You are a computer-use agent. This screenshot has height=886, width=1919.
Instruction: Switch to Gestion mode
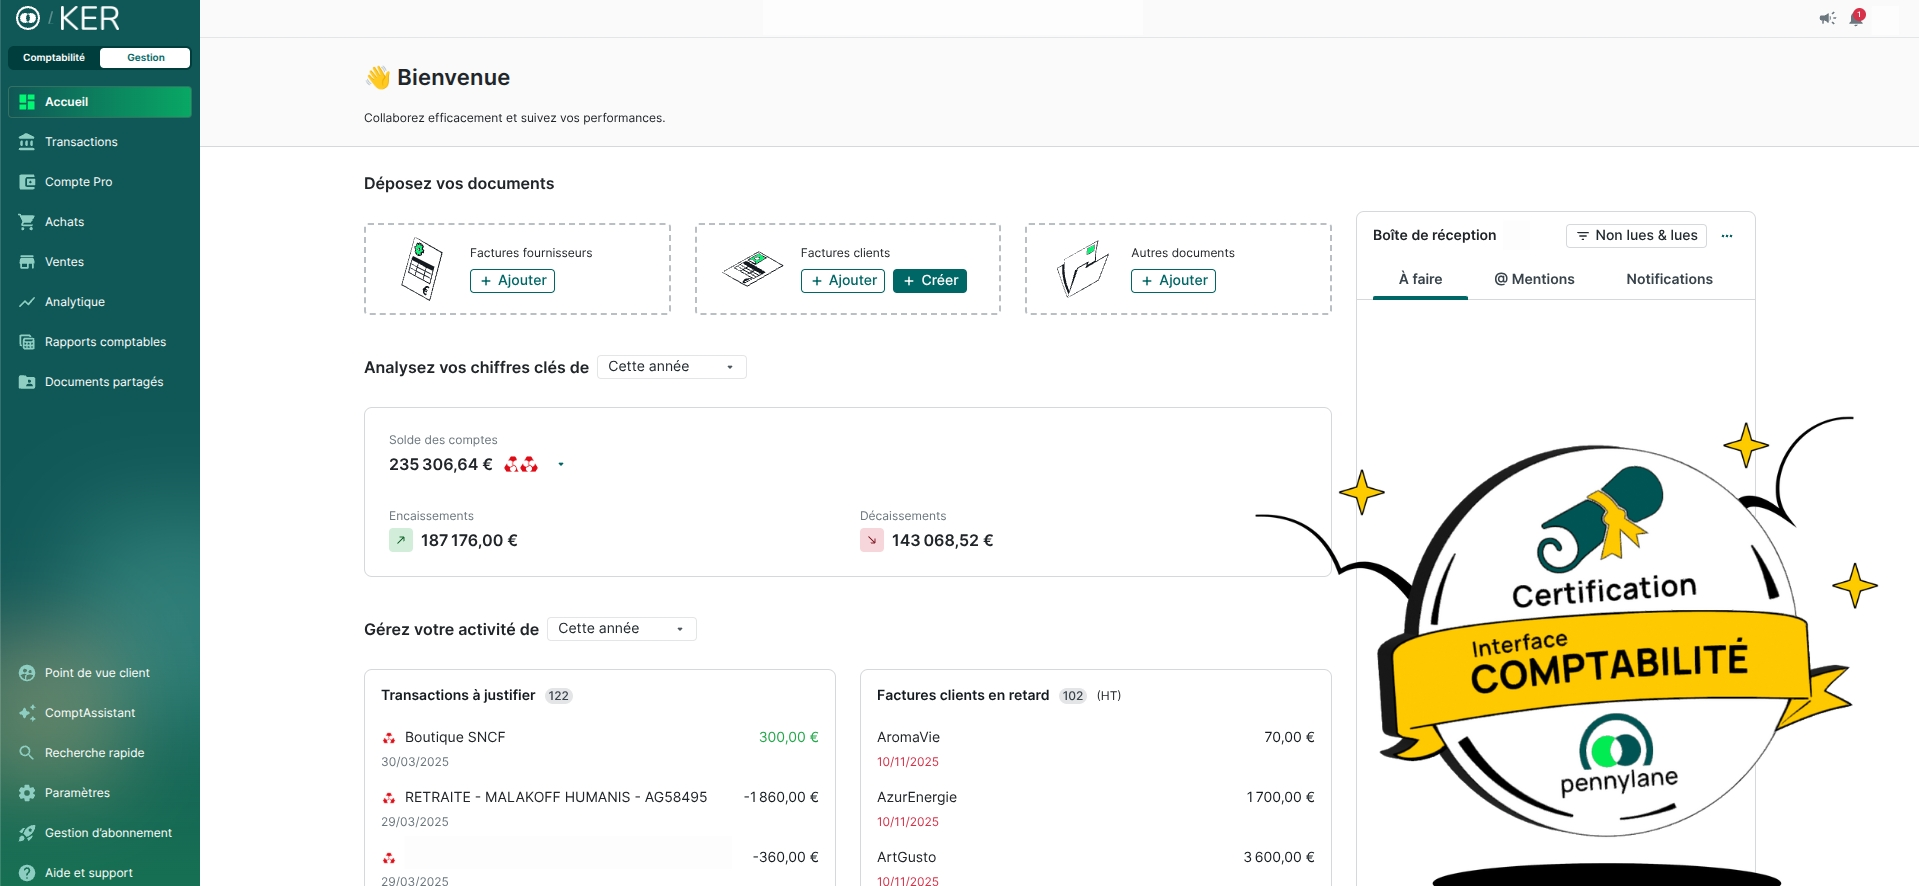[x=146, y=58]
